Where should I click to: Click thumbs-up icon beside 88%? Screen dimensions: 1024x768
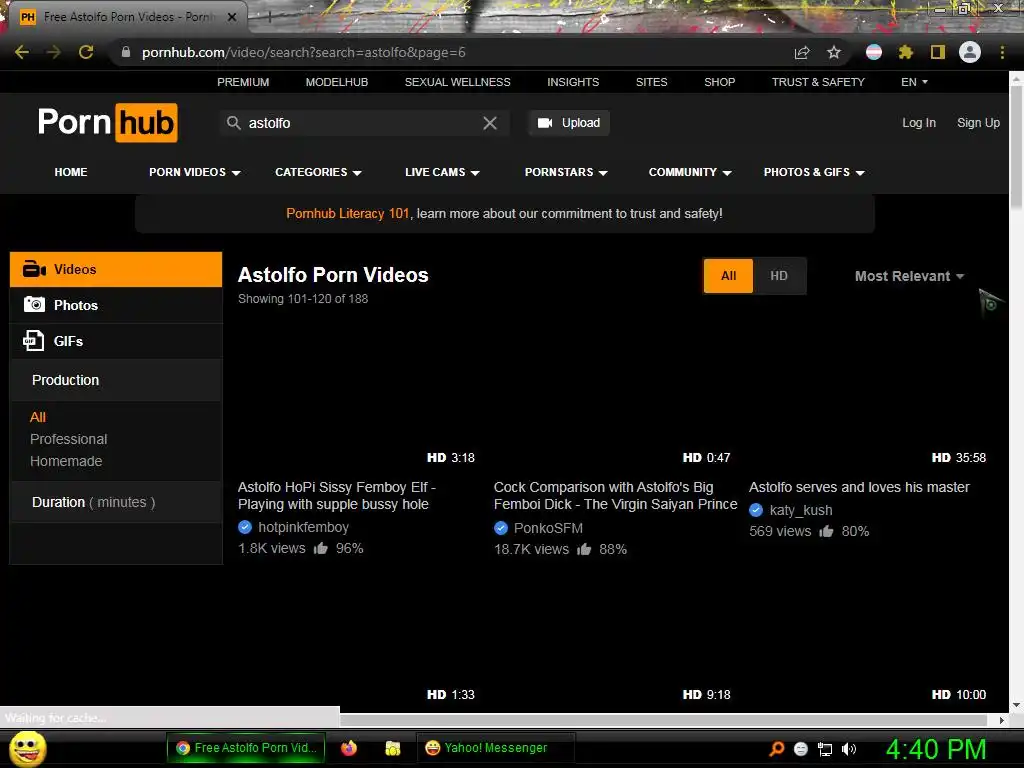point(584,549)
